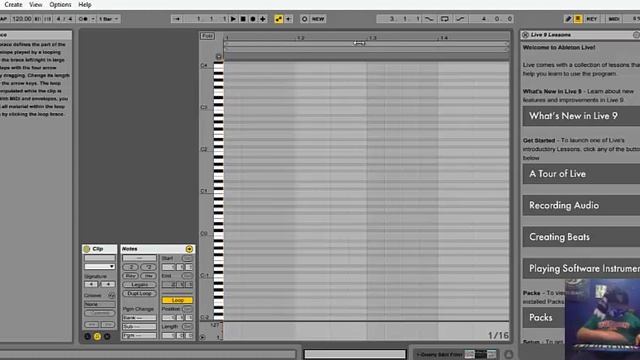This screenshot has height=360, width=640.
Task: Click the 1.2 beat marker in ruler
Action: pos(300,38)
